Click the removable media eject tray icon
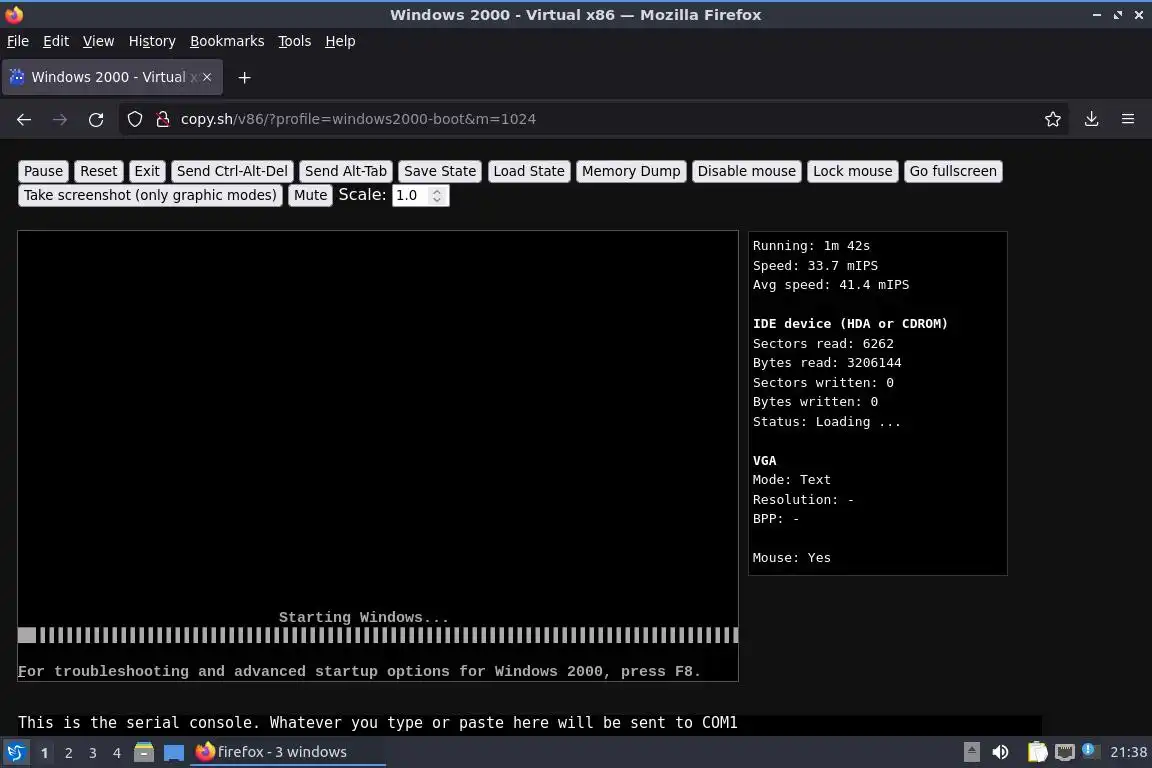The image size is (1152, 768). (971, 752)
